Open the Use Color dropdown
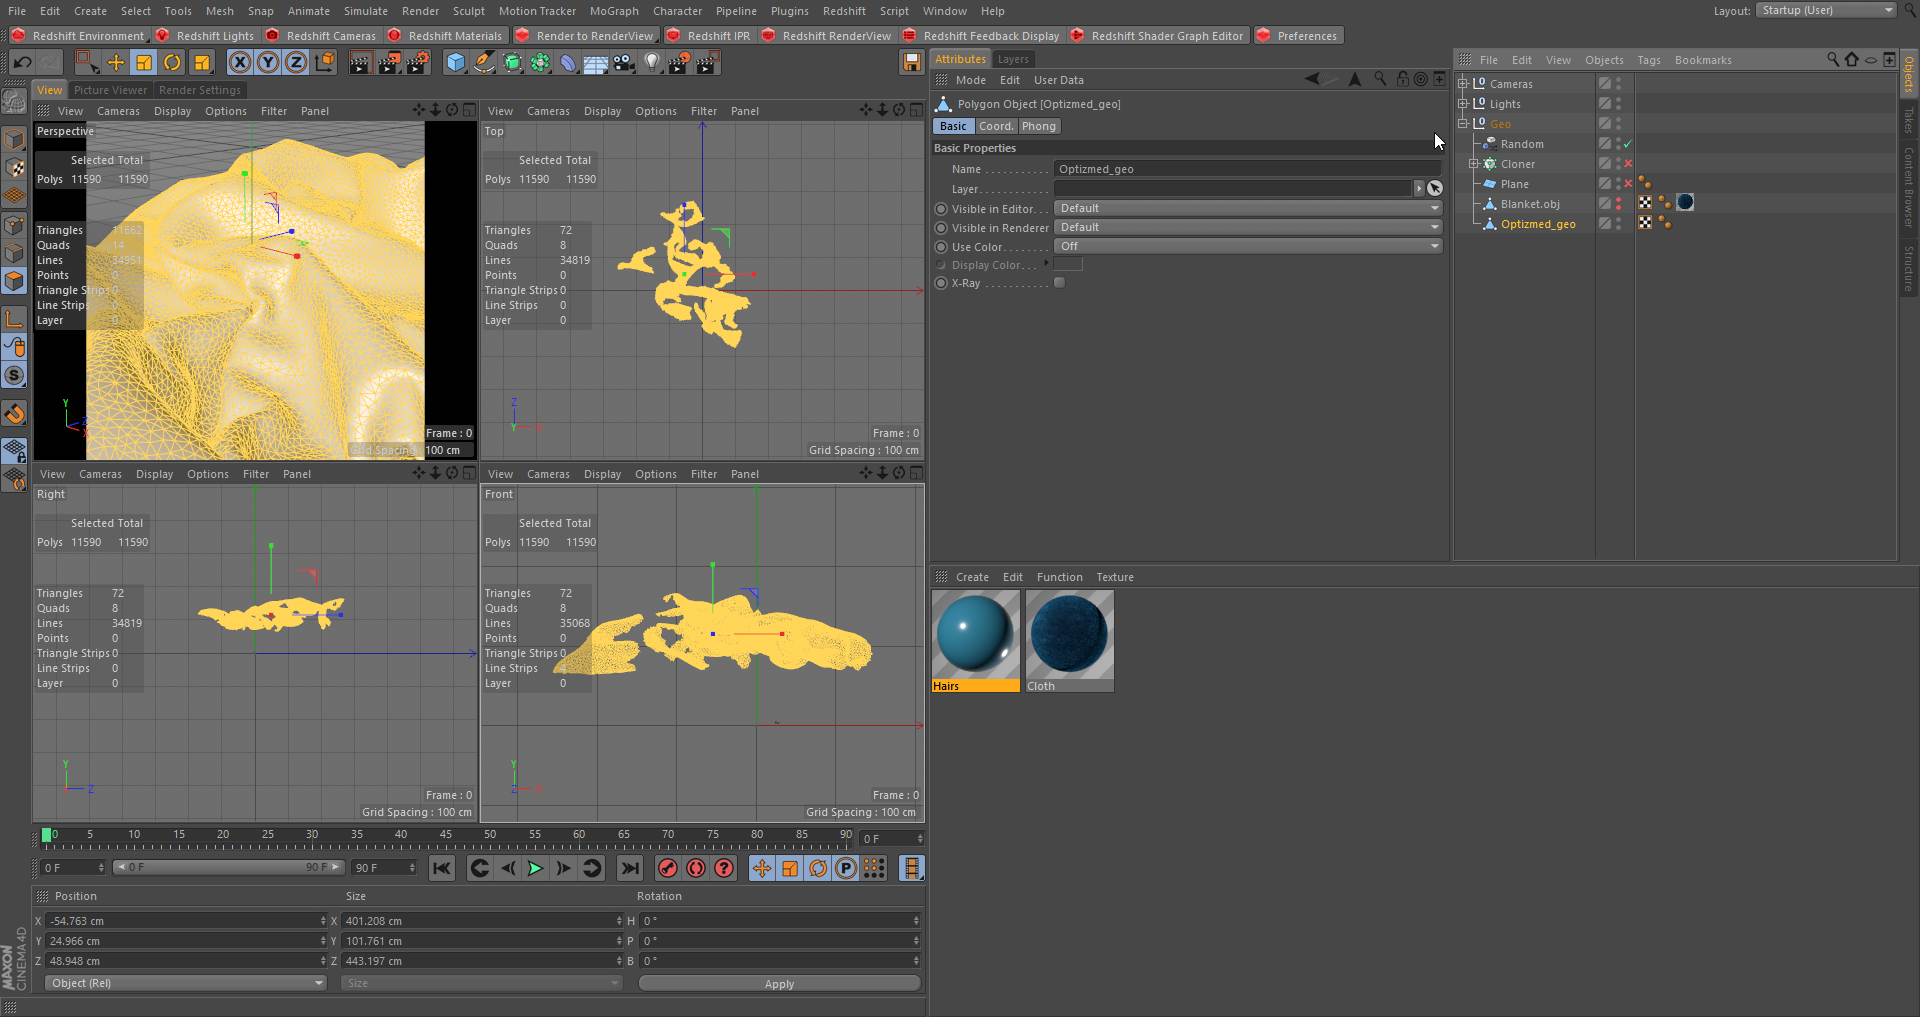1920x1017 pixels. pyautogui.click(x=1247, y=246)
